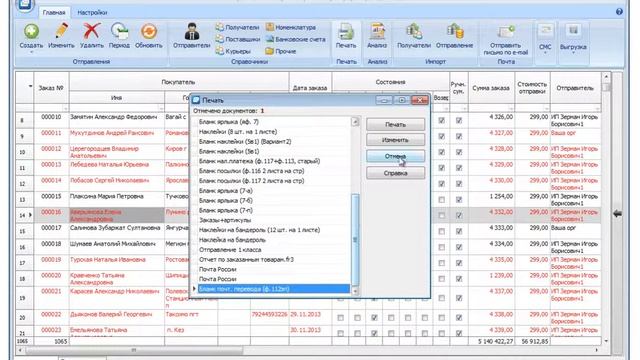Toggle first state checkbox in order 000022 row
Screen dimensions: 640x360
pos(340,318)
